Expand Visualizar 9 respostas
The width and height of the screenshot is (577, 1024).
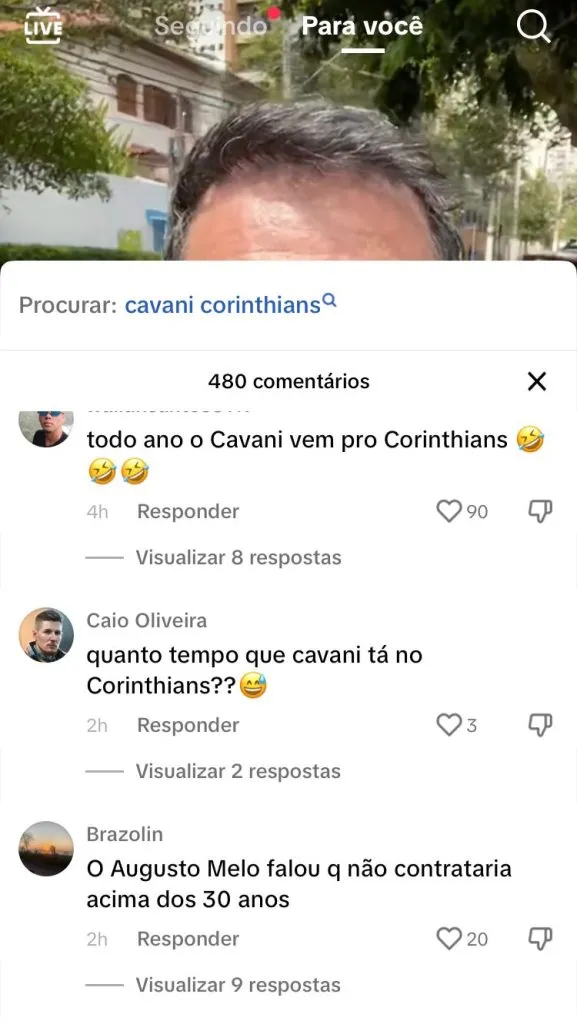[238, 985]
